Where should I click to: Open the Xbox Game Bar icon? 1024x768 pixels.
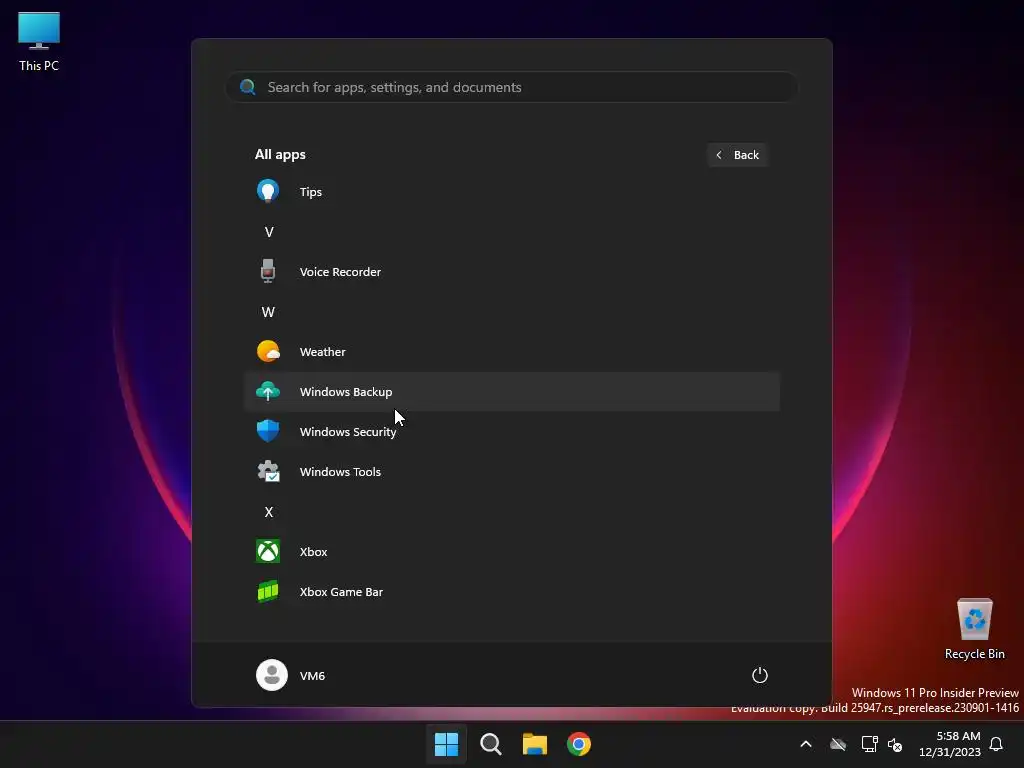268,592
